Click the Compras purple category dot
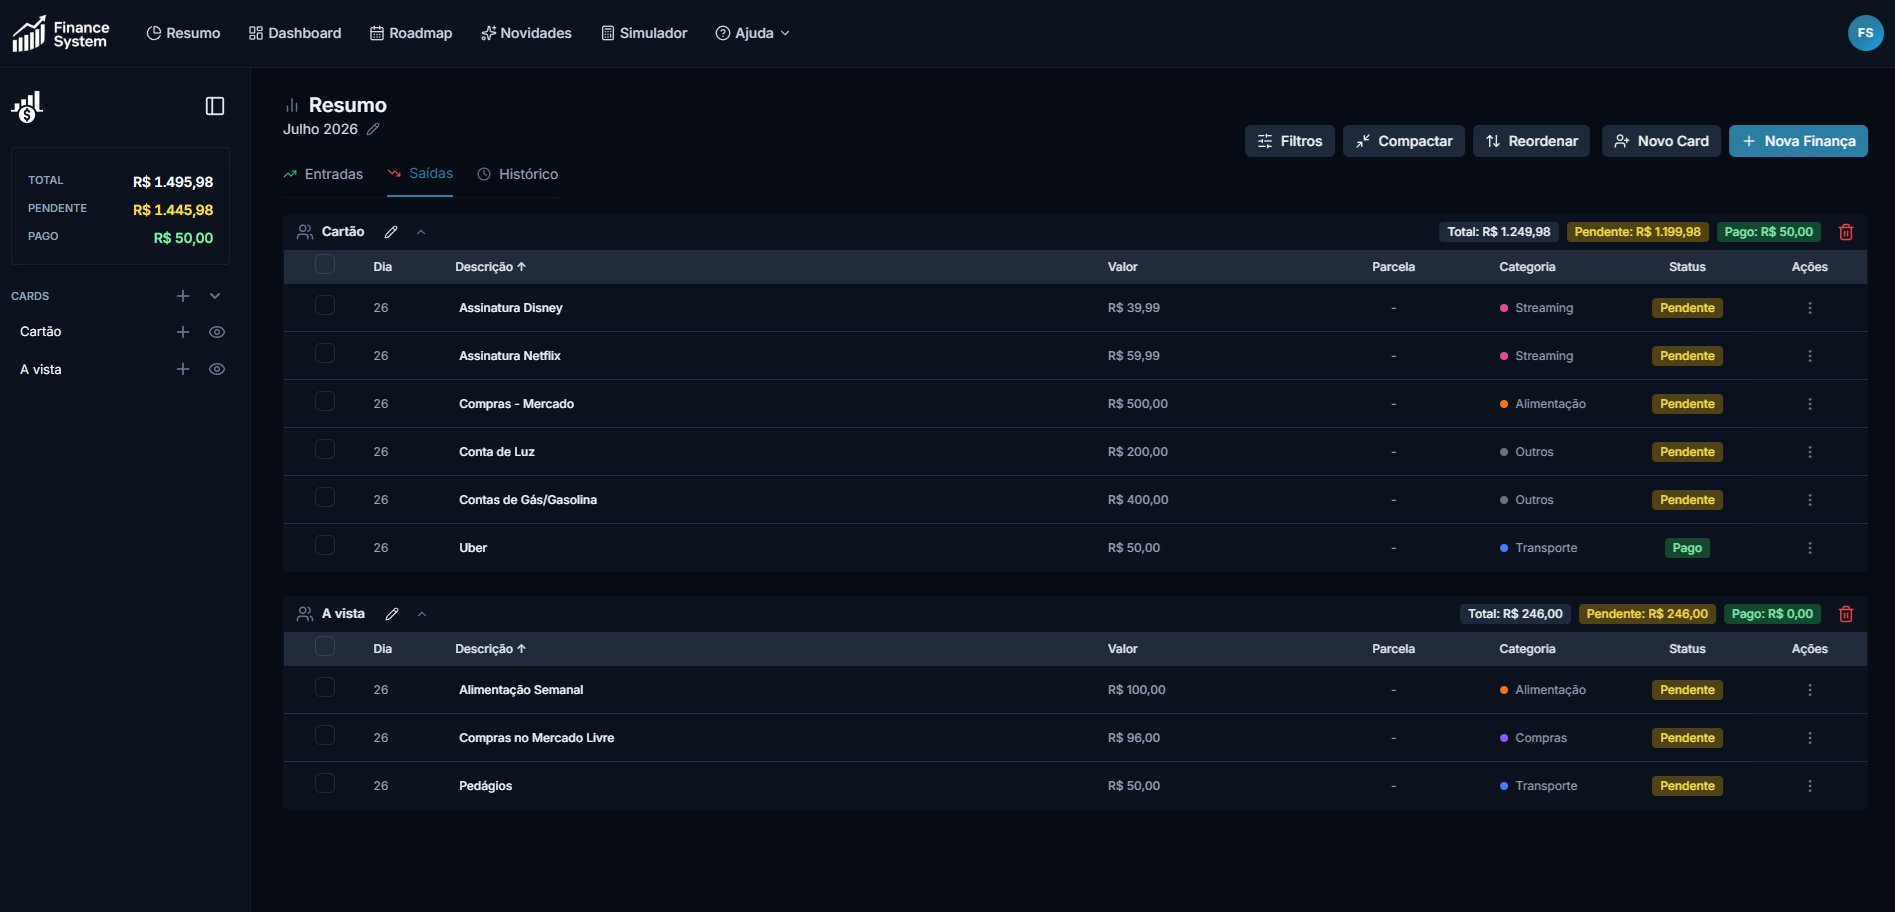Viewport: 1895px width, 912px height. click(1504, 738)
